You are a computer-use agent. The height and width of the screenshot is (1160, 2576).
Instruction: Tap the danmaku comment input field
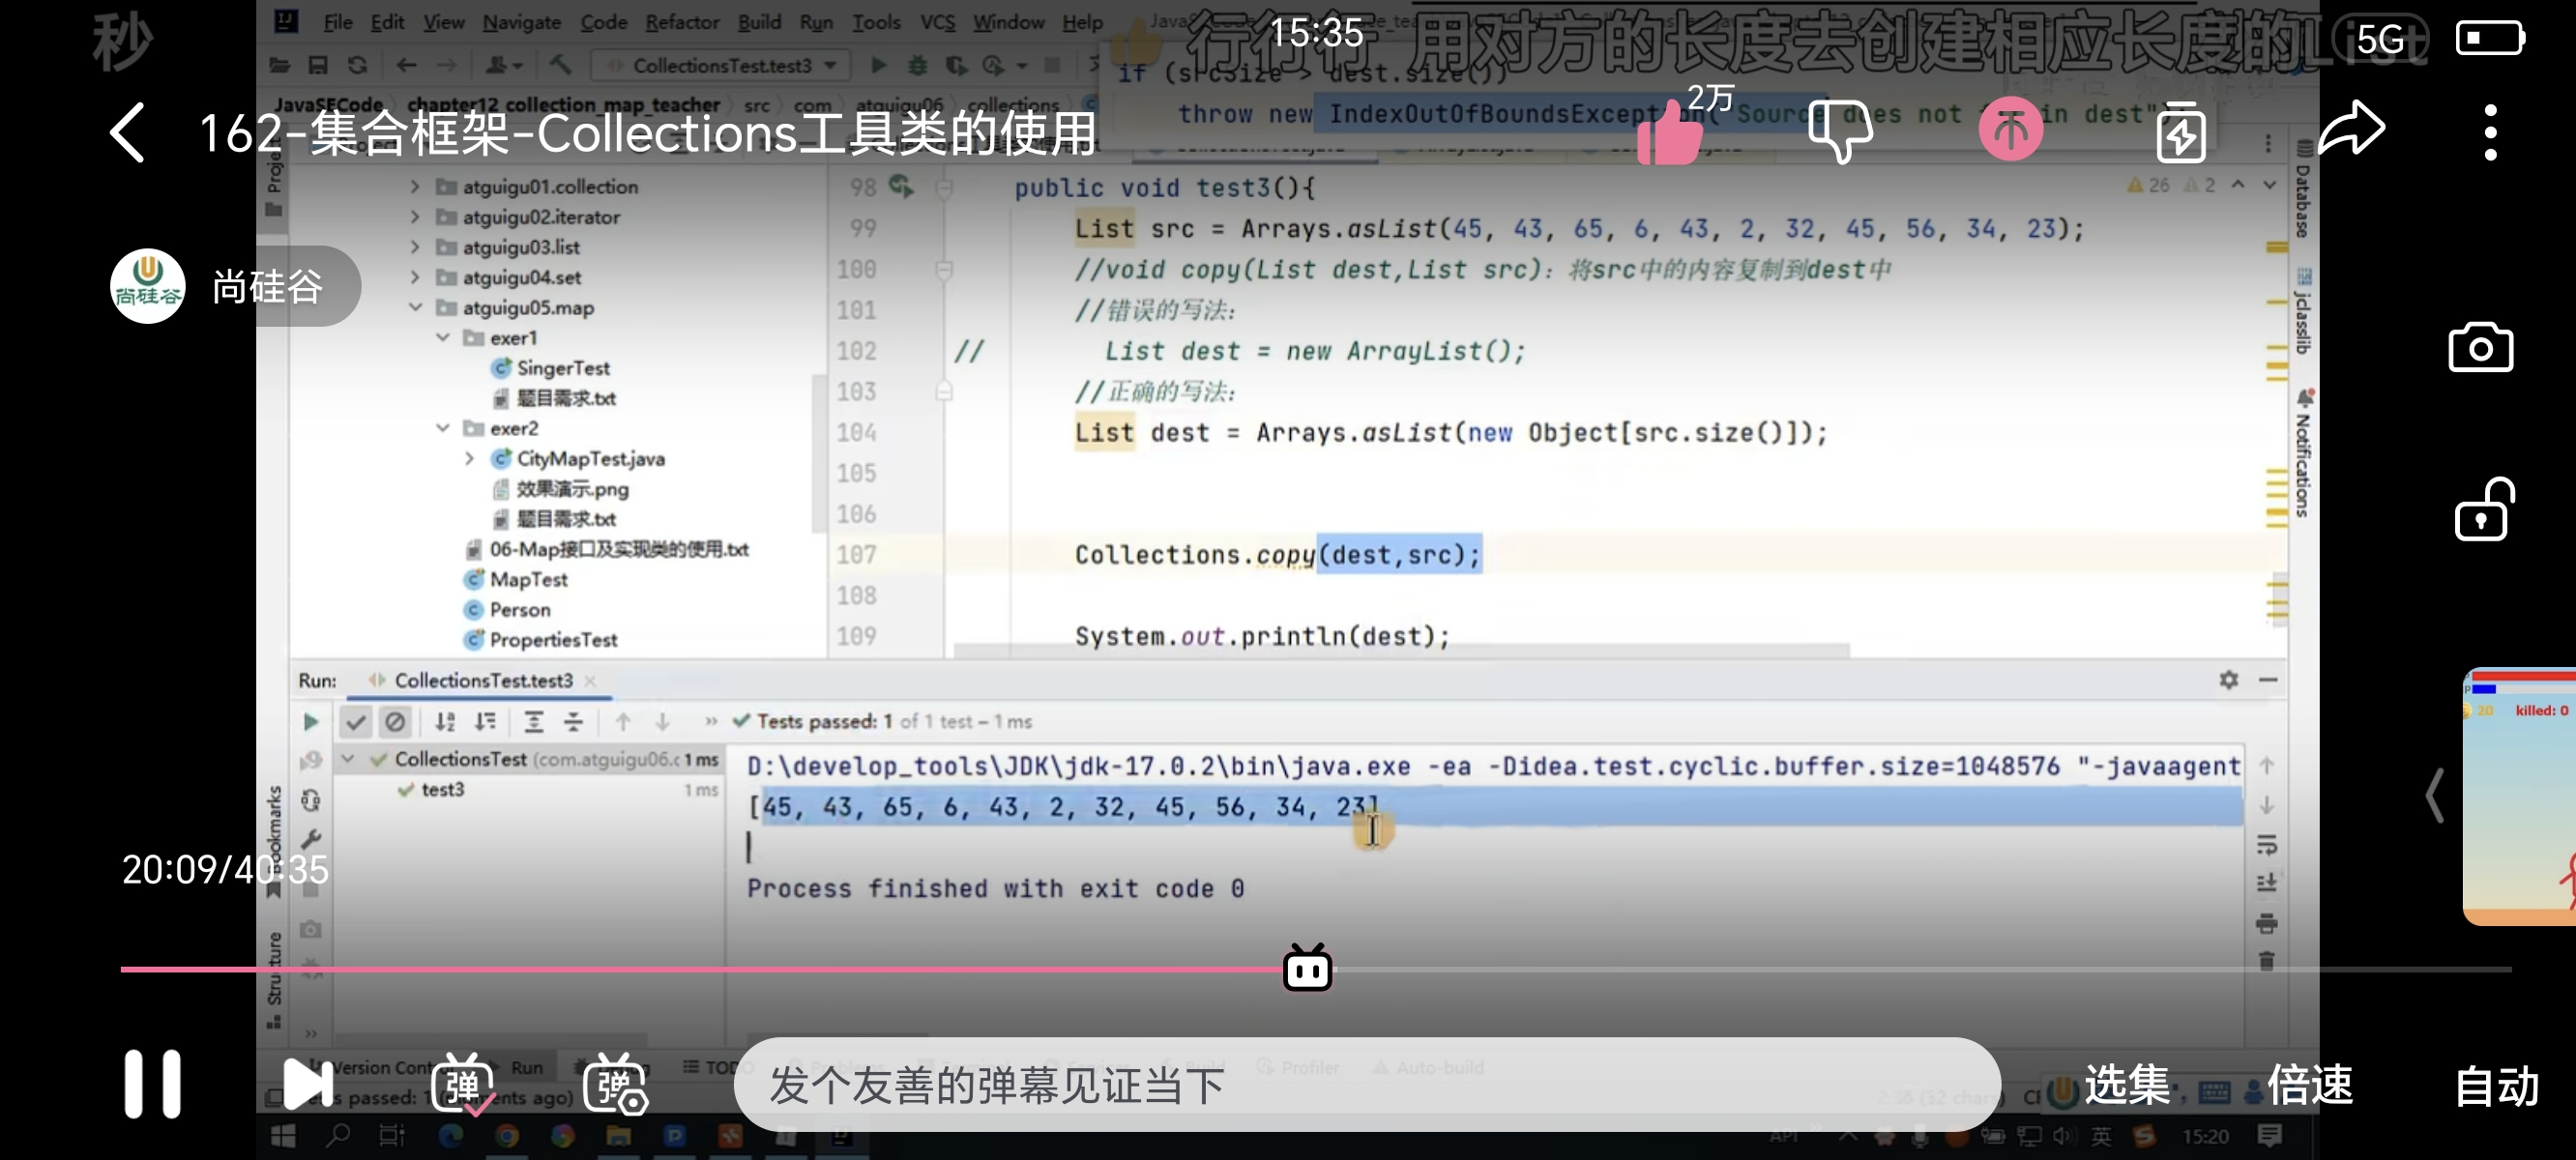click(1366, 1085)
